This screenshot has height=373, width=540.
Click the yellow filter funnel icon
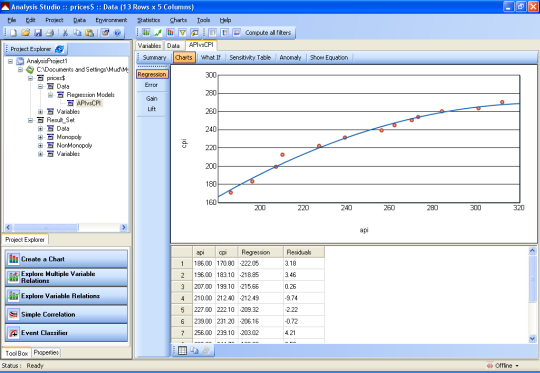(x=183, y=33)
